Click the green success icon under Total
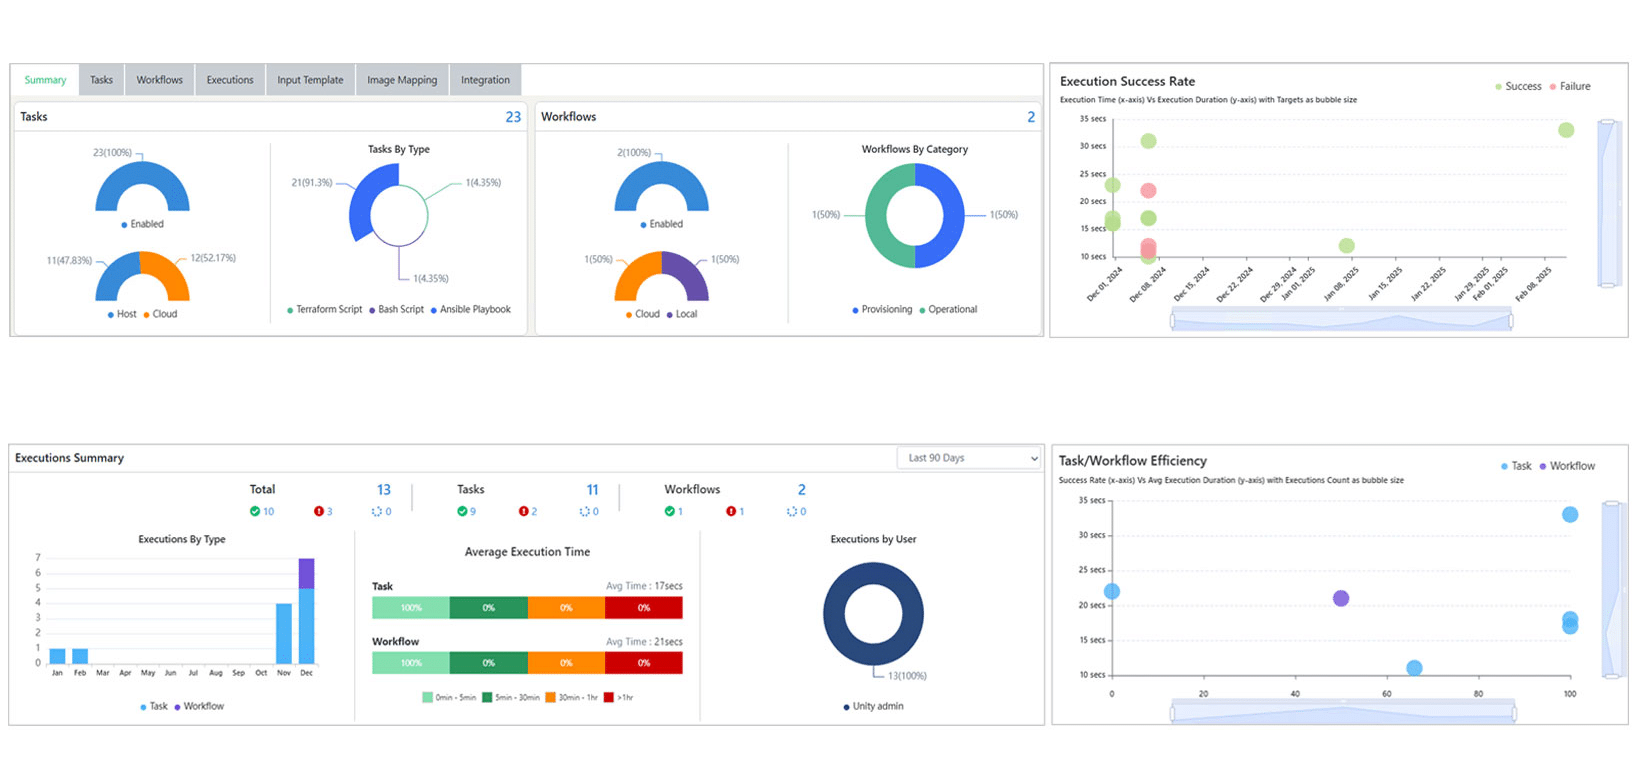The image size is (1640, 771). 255,511
